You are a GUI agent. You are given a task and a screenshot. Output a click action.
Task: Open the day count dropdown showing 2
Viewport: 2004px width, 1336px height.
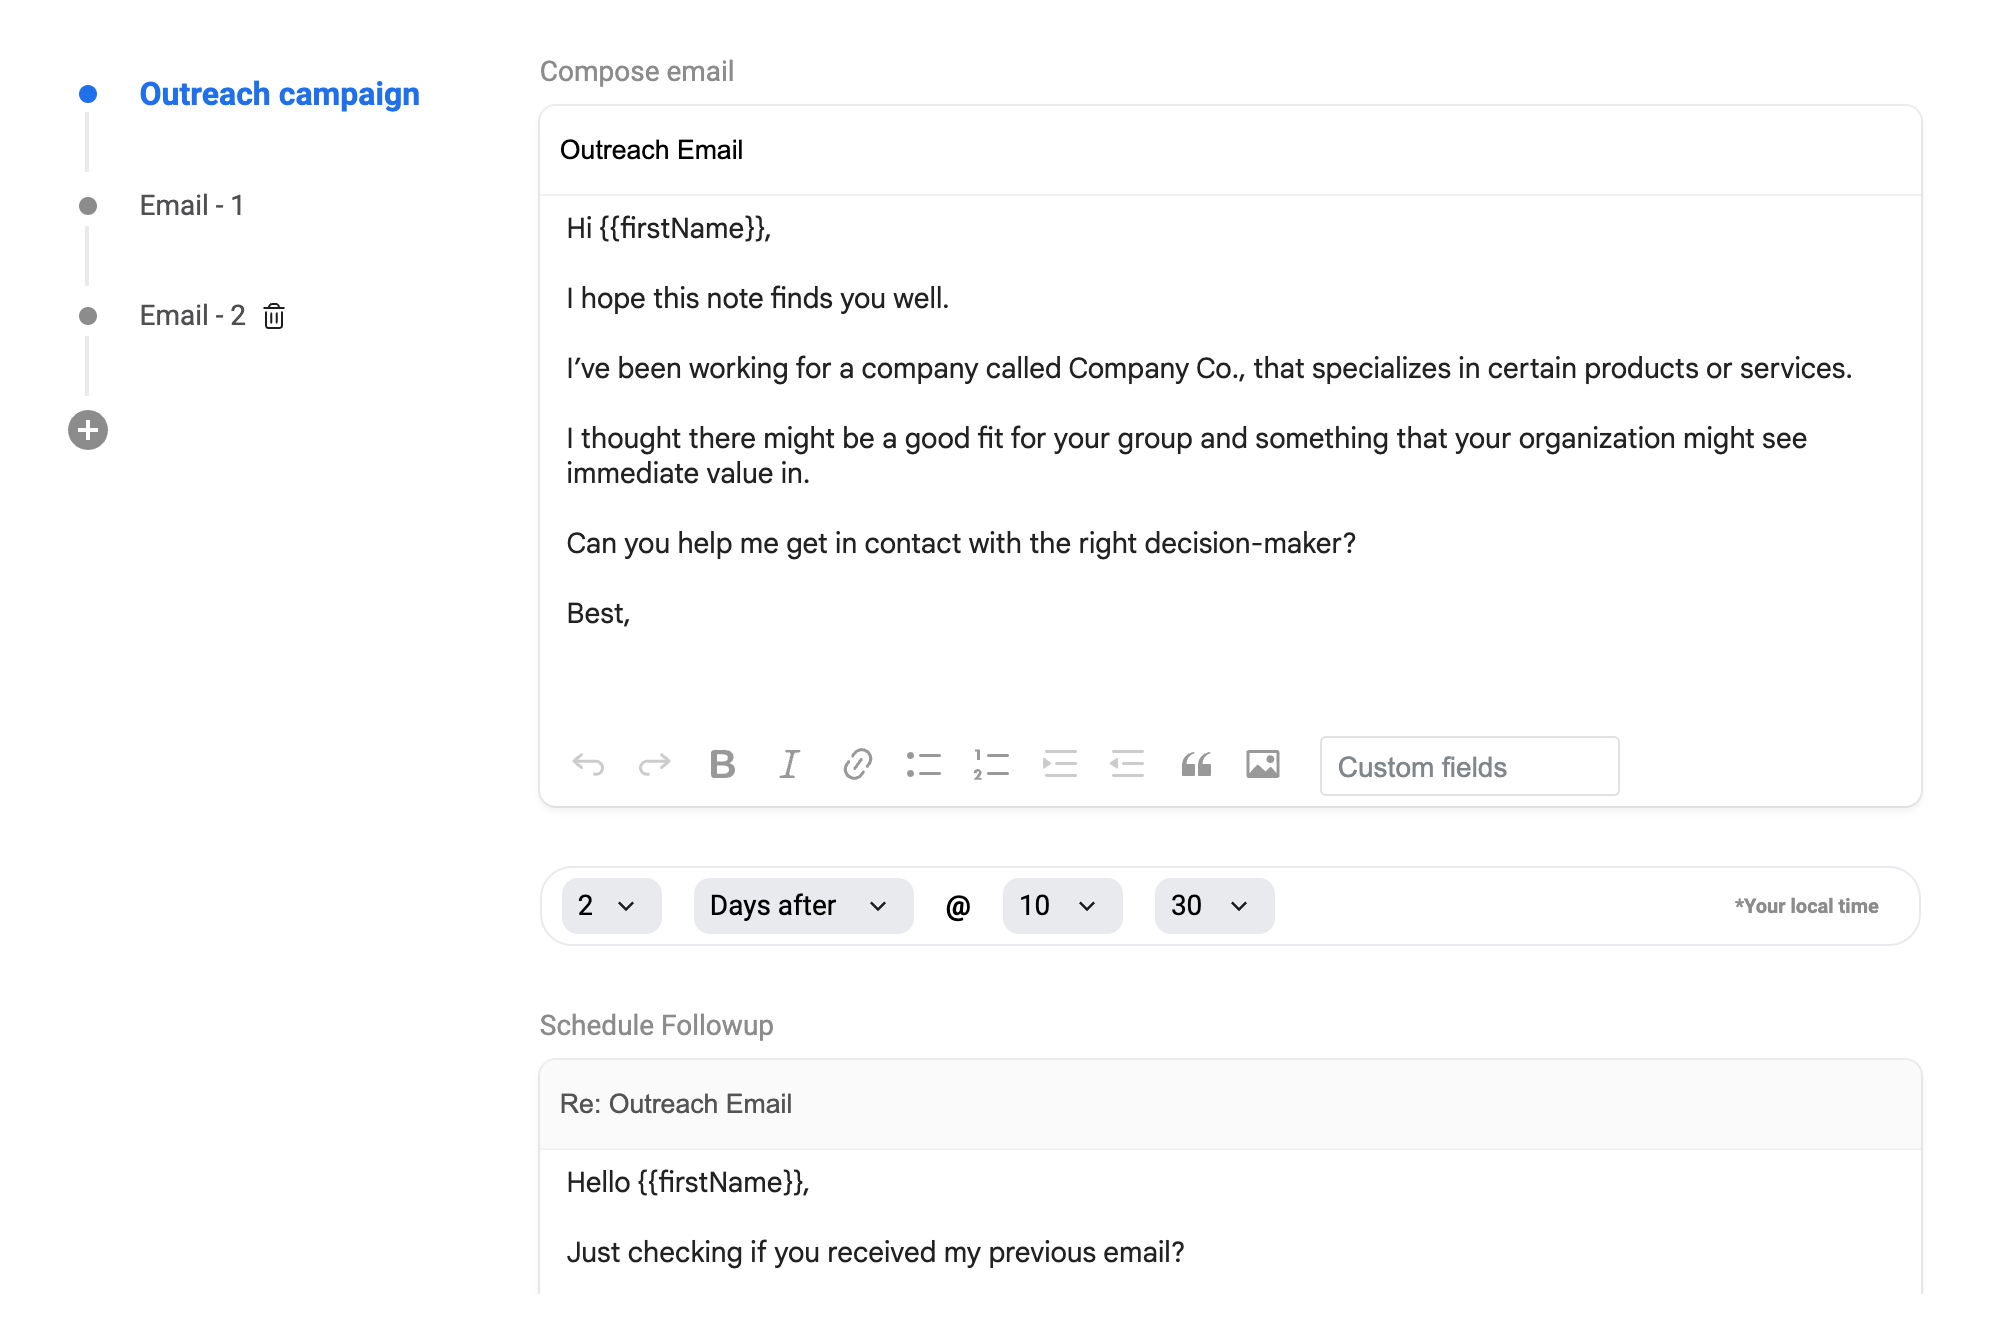click(611, 906)
